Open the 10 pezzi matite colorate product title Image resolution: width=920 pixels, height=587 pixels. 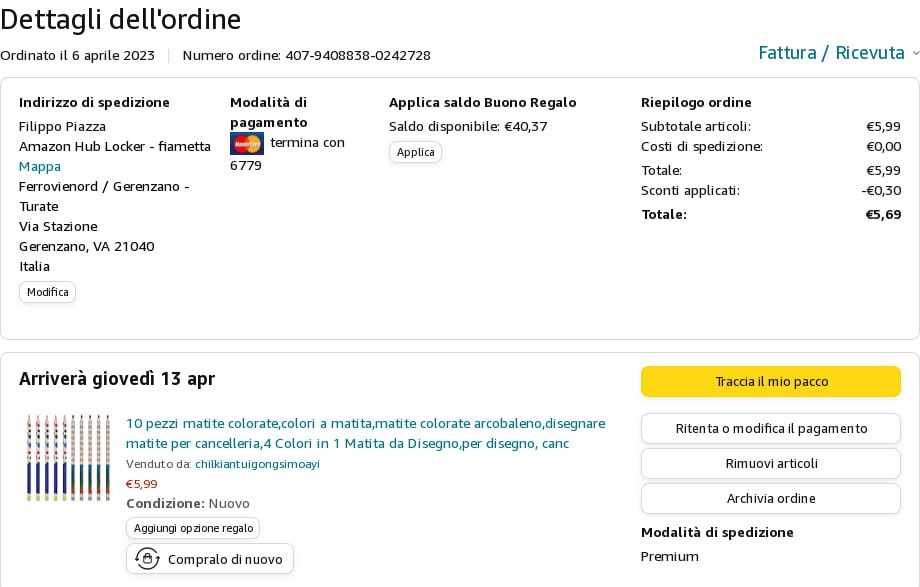point(365,432)
